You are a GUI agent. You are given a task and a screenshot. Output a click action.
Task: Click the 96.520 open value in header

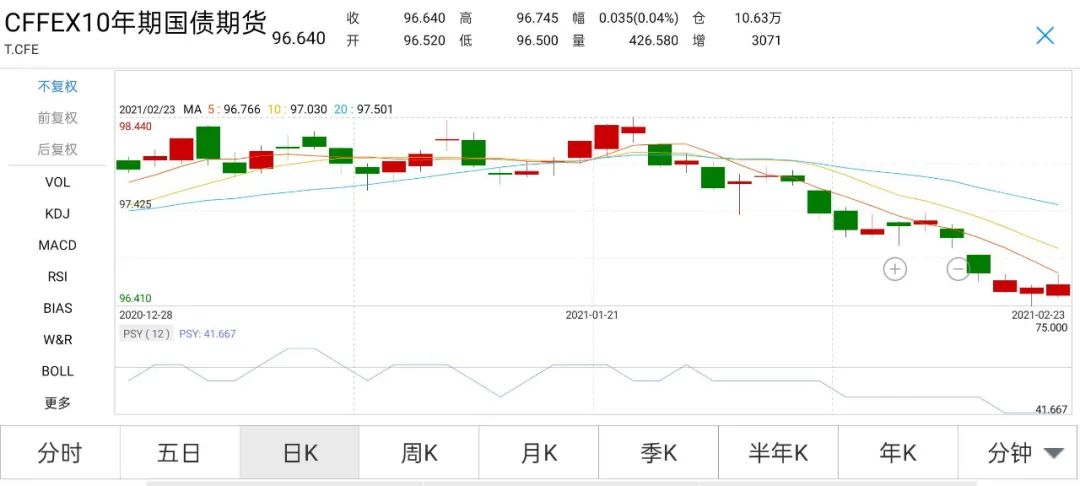pos(424,41)
